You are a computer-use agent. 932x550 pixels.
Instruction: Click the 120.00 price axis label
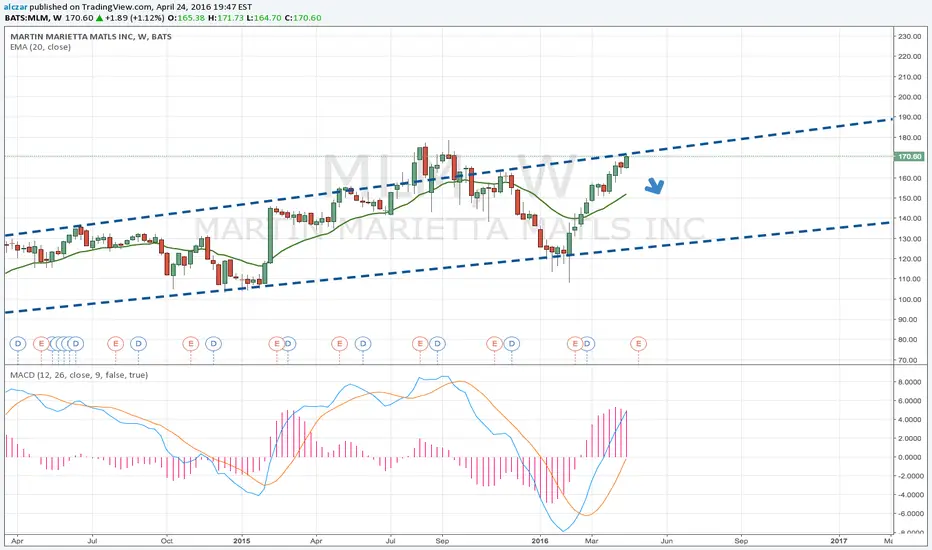coord(909,259)
